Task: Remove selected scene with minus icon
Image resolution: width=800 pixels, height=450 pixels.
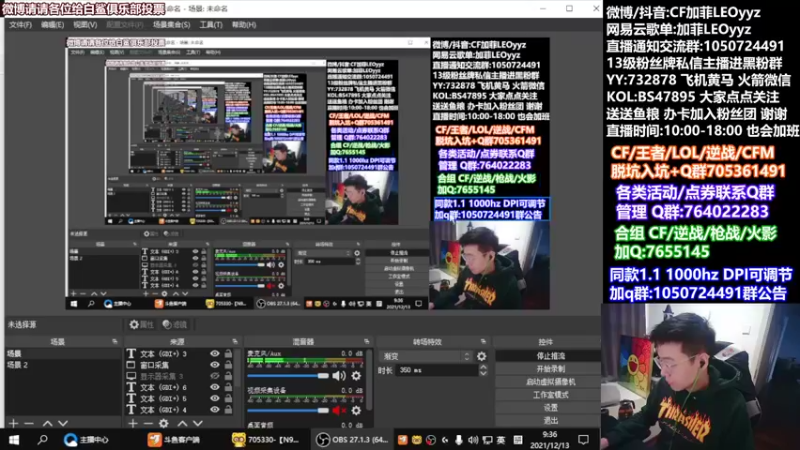Action: click(29, 423)
